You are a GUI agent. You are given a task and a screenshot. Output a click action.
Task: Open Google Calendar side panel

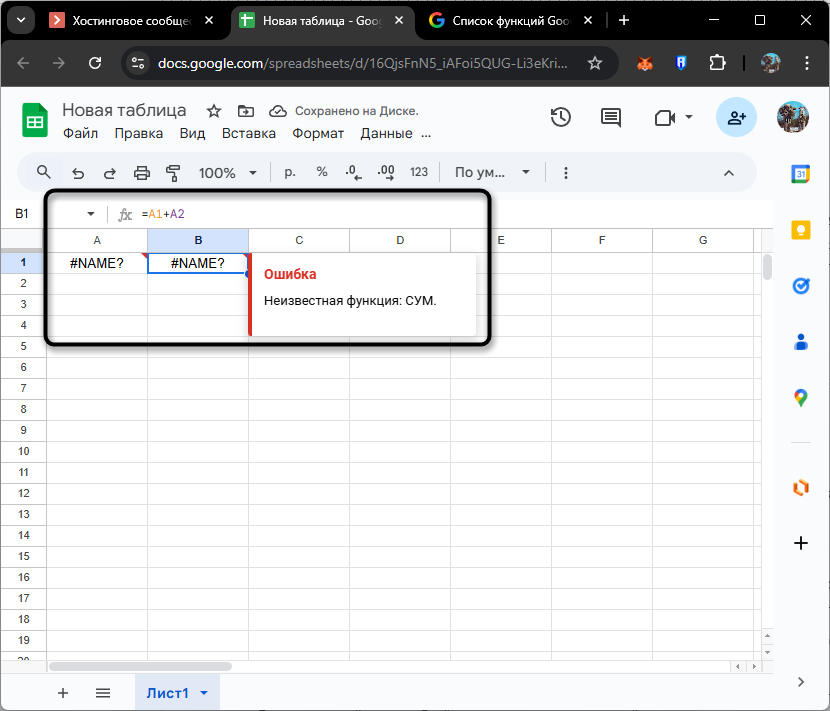[800, 174]
